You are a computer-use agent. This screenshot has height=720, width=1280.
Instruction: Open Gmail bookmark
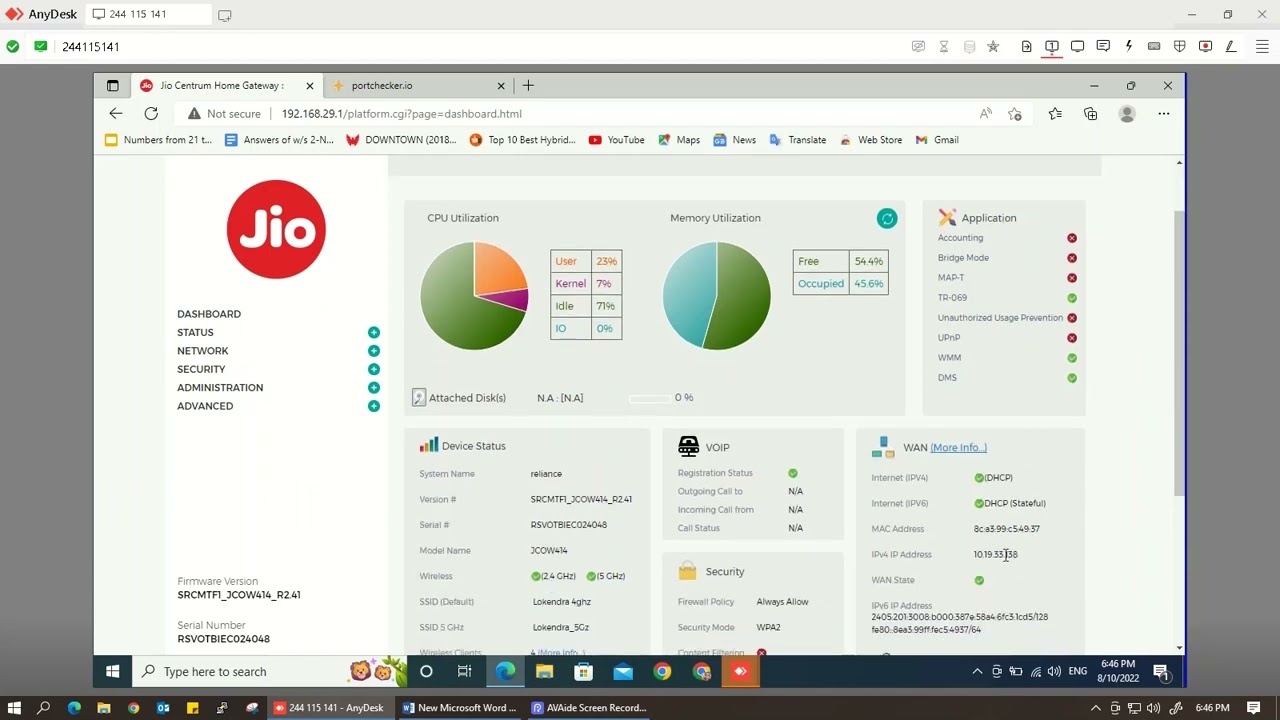point(937,140)
